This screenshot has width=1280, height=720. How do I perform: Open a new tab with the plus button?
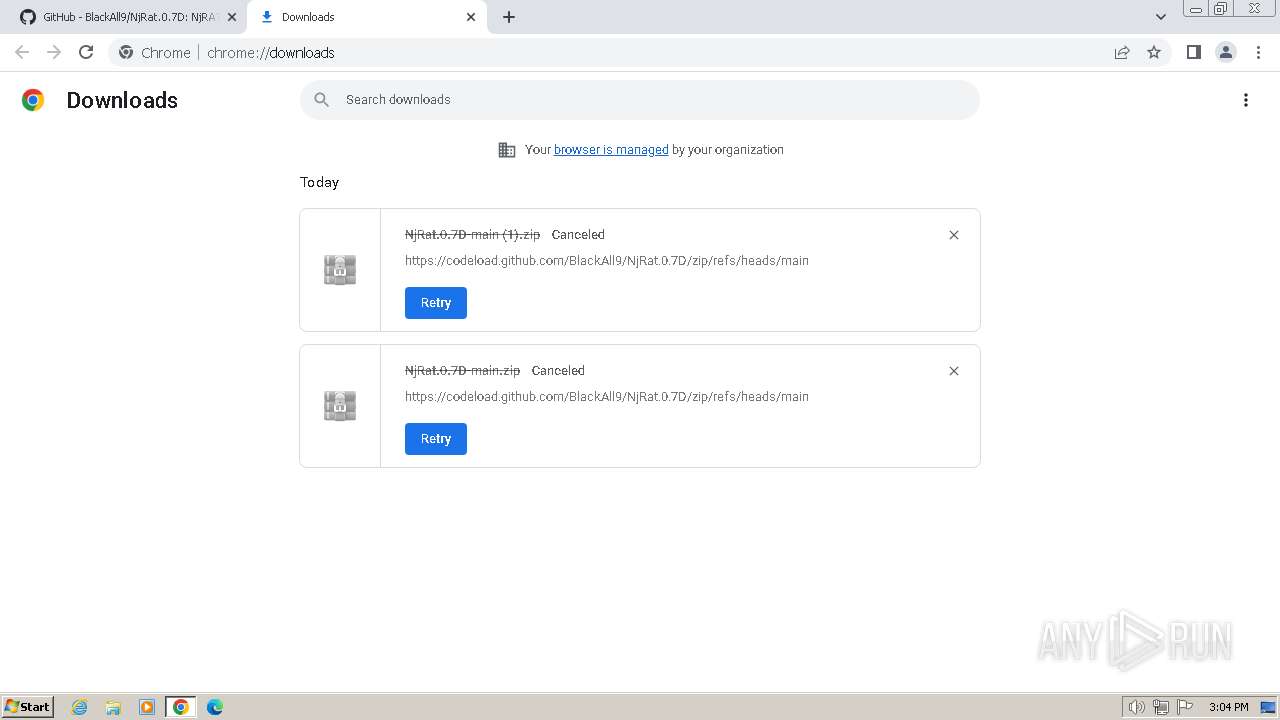point(509,17)
